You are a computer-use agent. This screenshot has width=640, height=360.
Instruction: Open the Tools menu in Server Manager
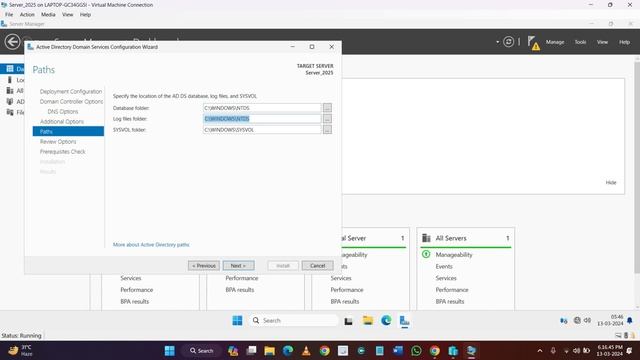[x=580, y=42]
